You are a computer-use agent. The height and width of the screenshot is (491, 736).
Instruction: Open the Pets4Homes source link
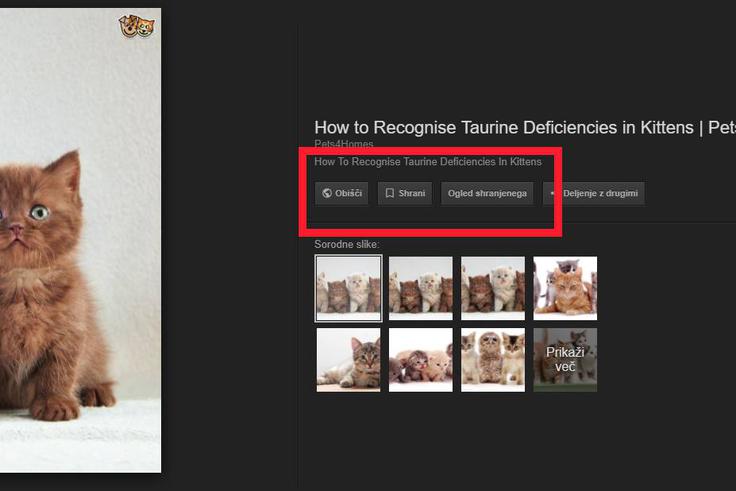(x=344, y=144)
